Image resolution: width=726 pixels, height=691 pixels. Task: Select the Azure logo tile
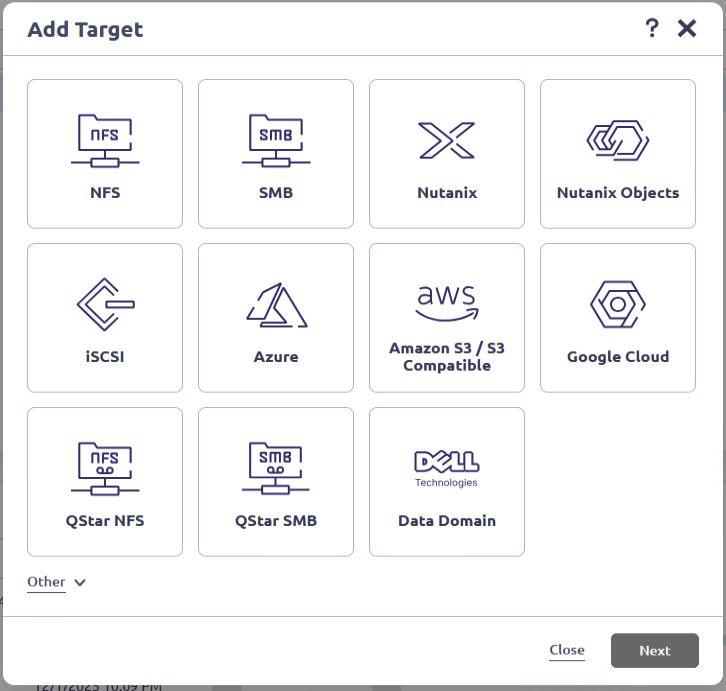click(276, 305)
